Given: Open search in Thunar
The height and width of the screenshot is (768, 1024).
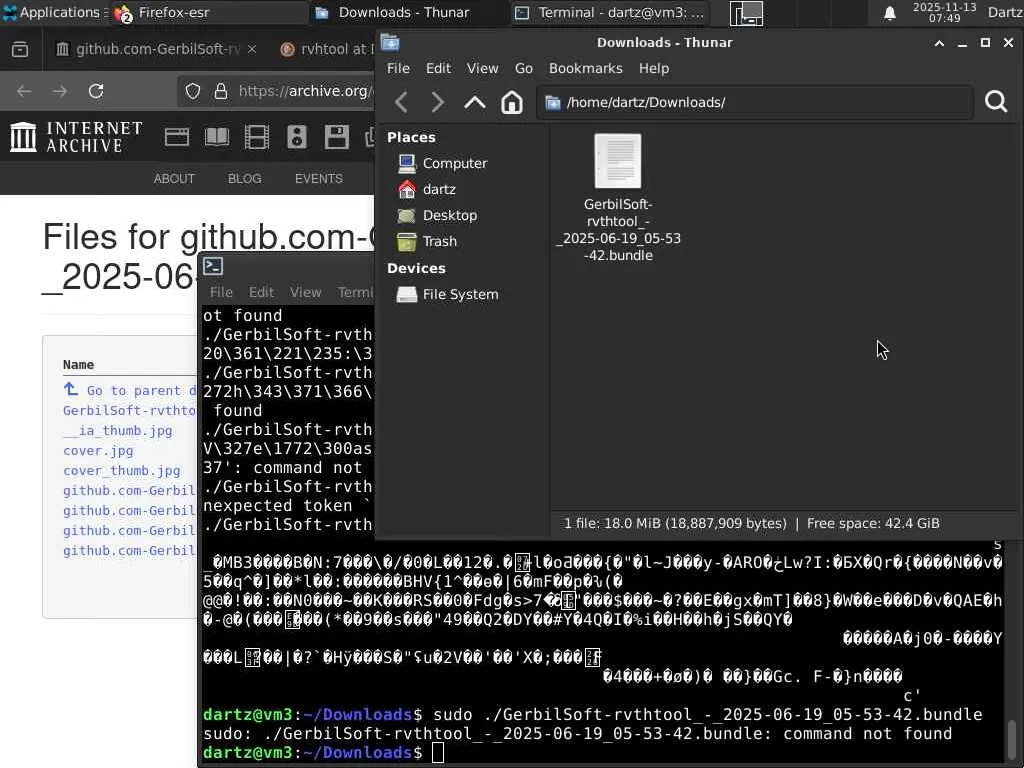Looking at the screenshot, I should coord(996,102).
